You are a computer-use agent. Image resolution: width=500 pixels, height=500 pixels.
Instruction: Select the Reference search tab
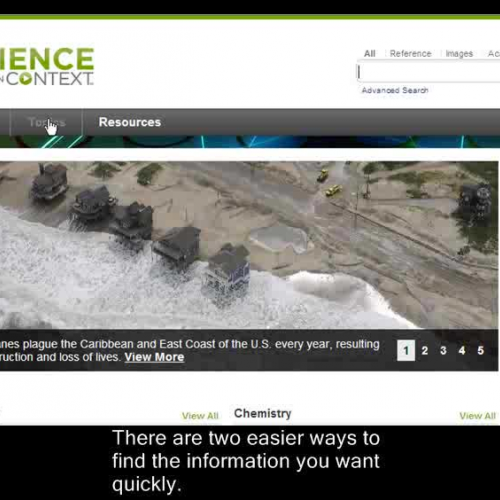411,54
